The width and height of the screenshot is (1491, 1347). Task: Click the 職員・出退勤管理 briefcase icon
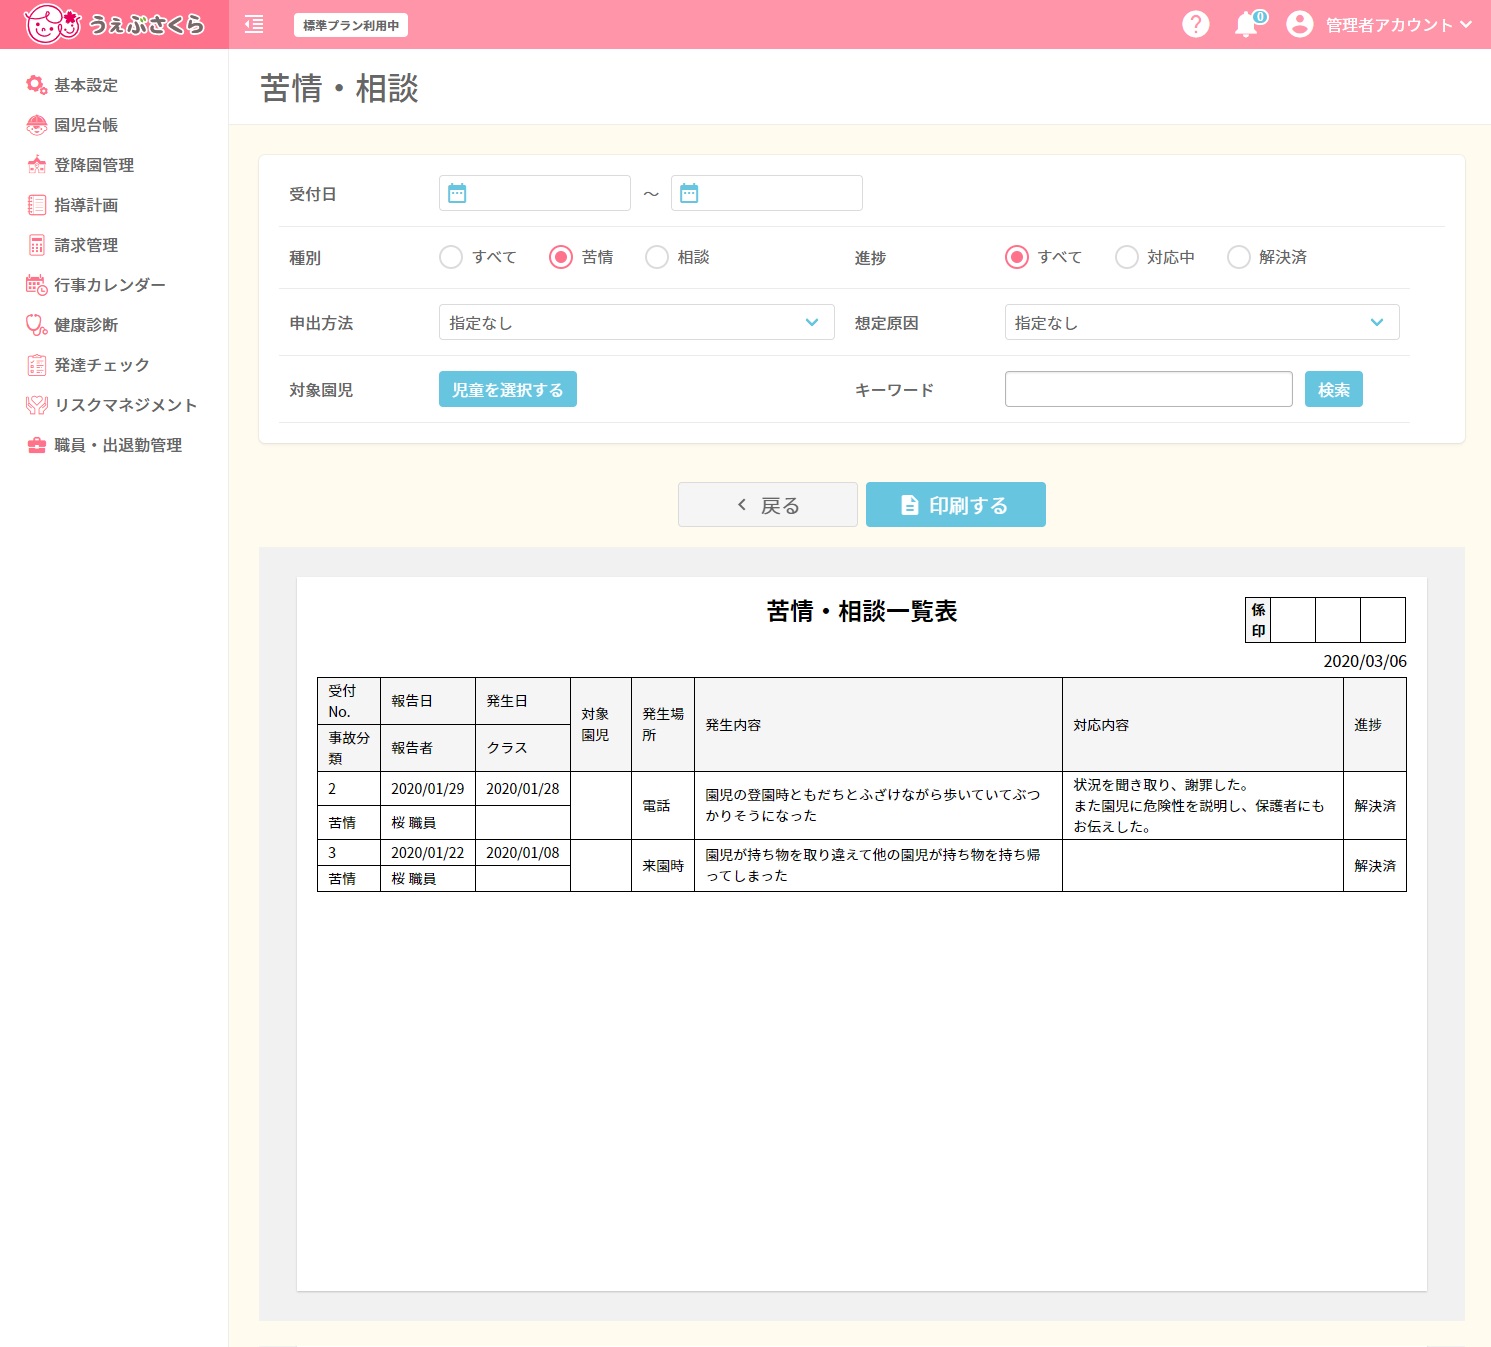pyautogui.click(x=37, y=445)
